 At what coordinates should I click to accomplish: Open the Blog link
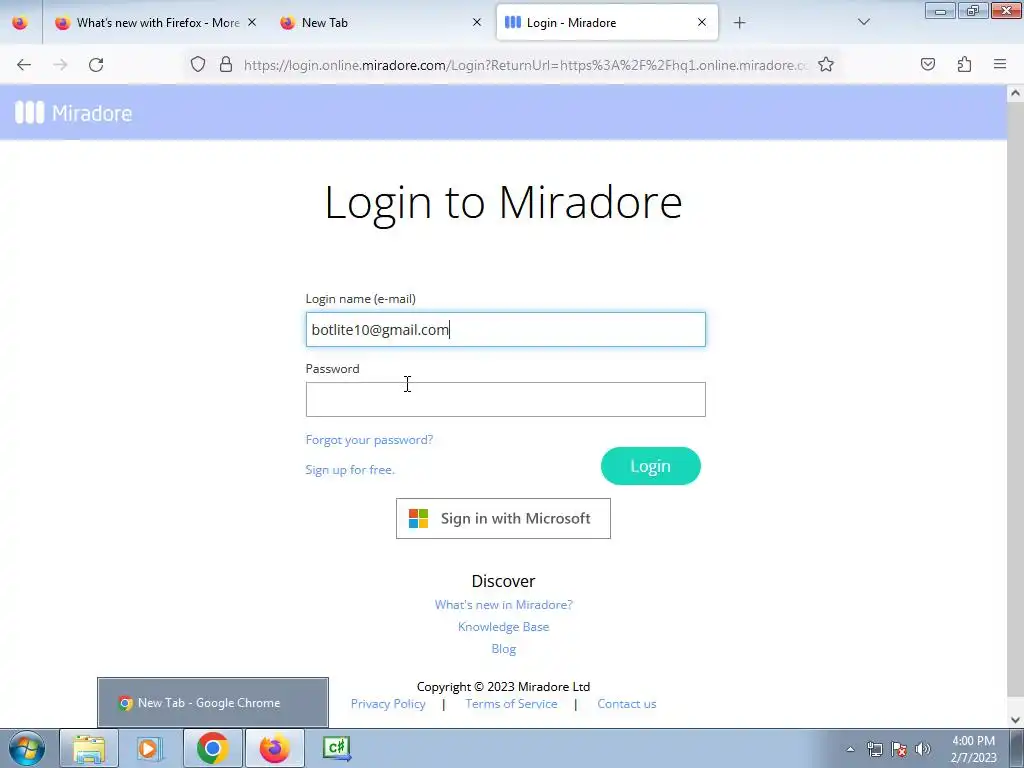(504, 648)
